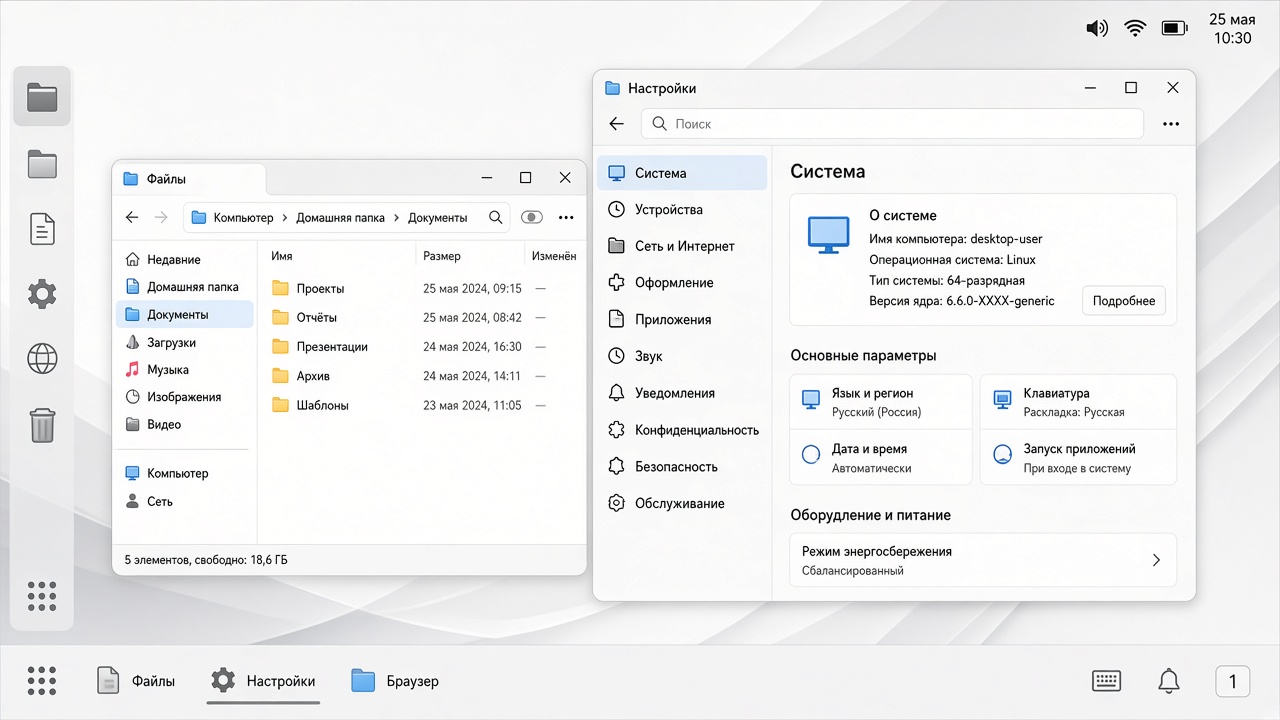Switch to Настройки in the taskbar
Image resolution: width=1280 pixels, height=720 pixels.
pyautogui.click(x=263, y=681)
